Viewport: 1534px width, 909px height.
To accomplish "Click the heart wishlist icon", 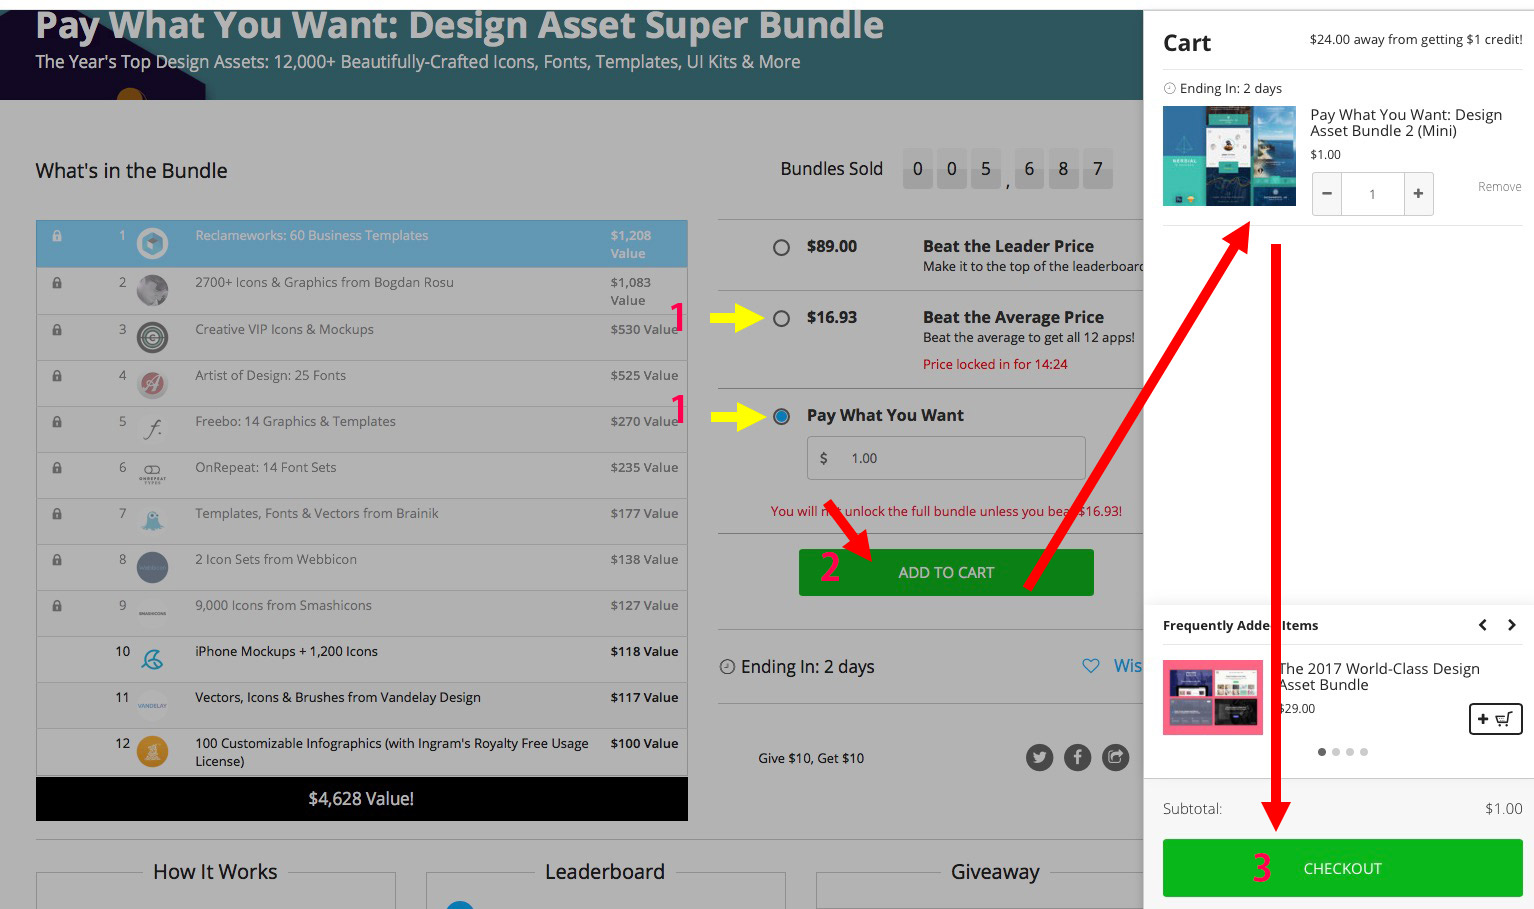I will (x=1091, y=666).
